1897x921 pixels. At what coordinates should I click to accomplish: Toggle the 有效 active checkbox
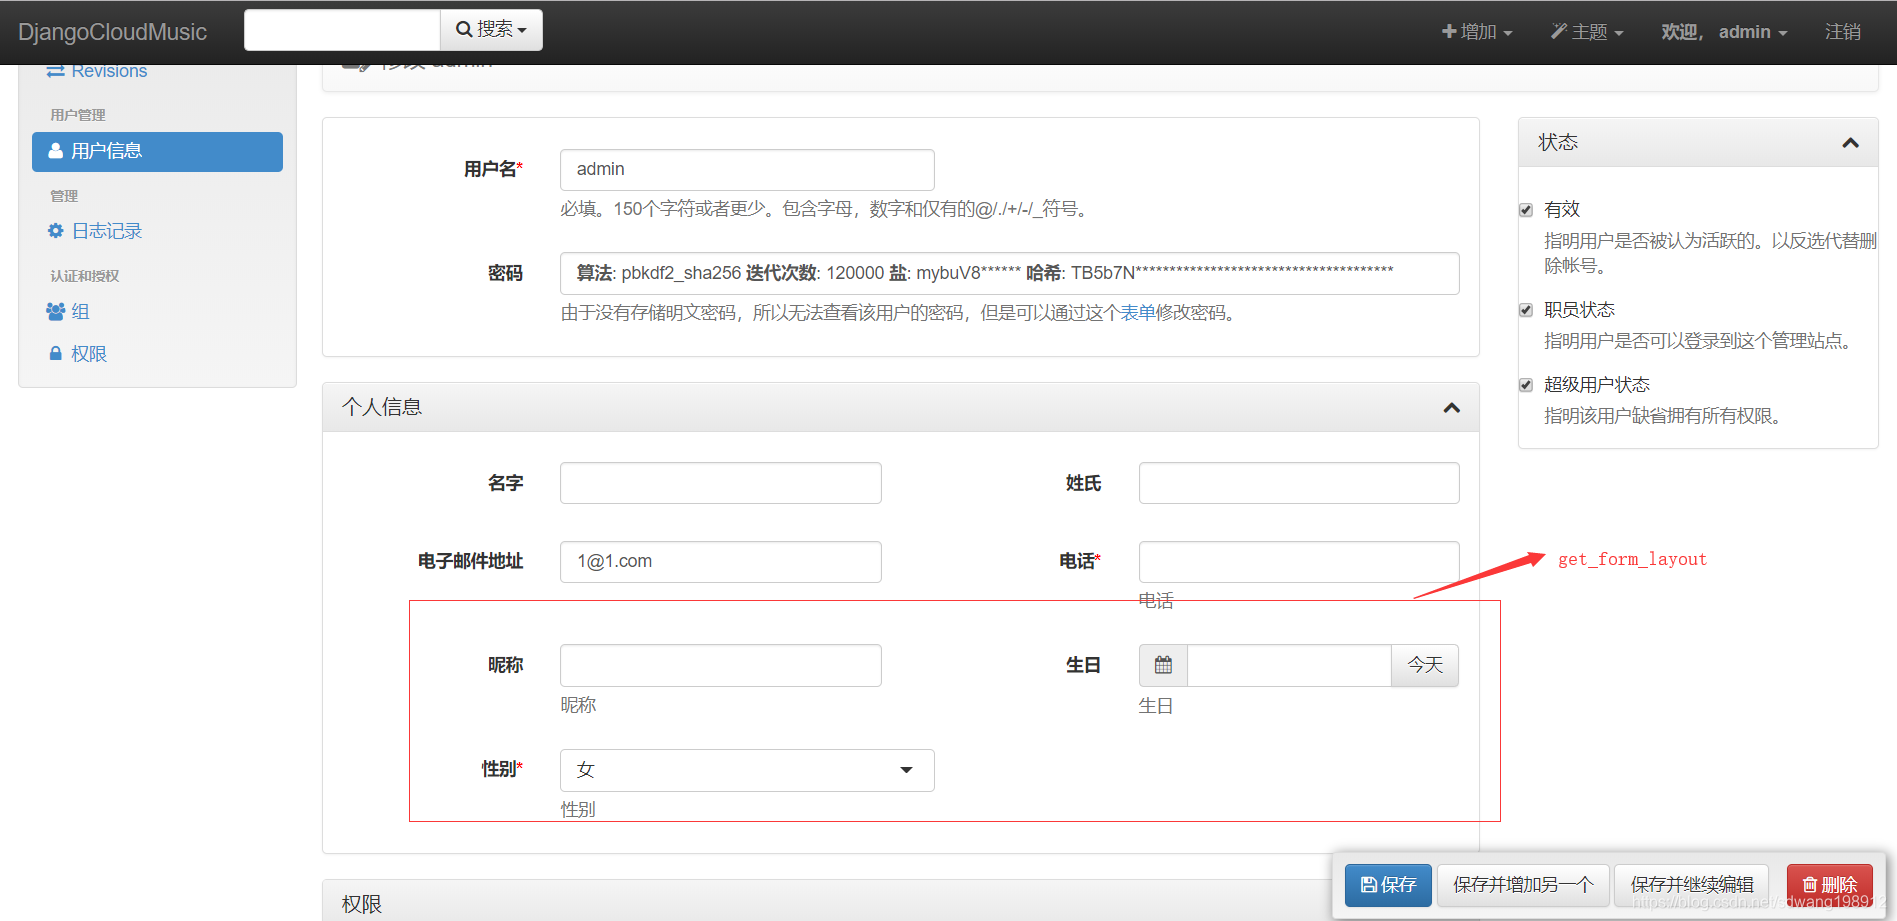coord(1526,210)
